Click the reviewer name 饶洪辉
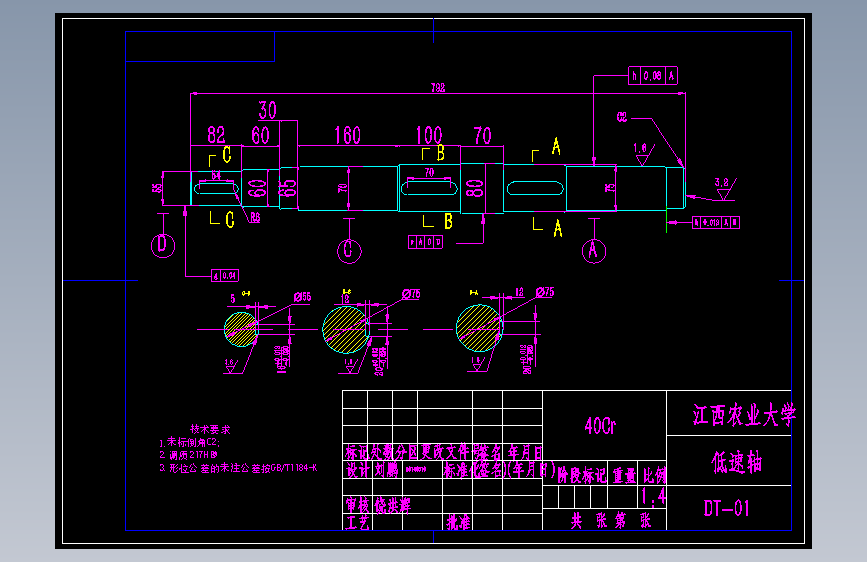 pyautogui.click(x=393, y=505)
